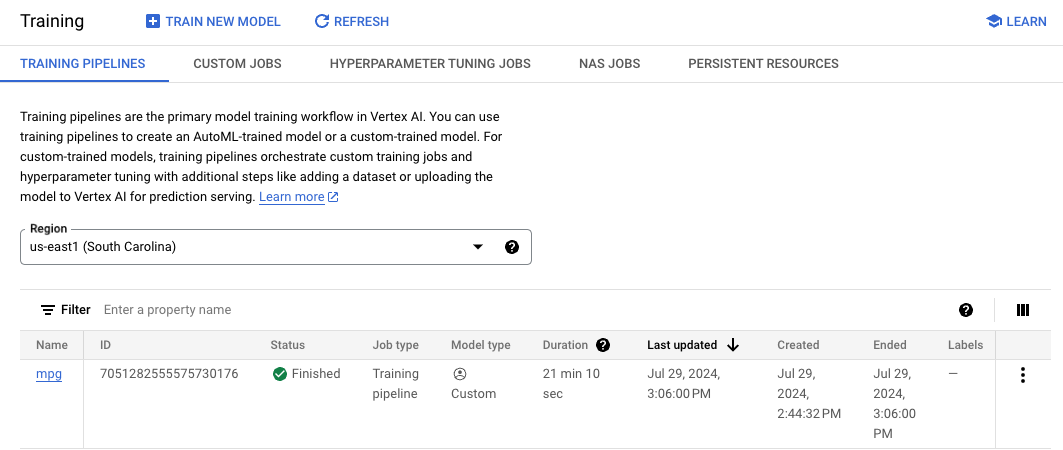Click the TRAIN NEW MODEL button

click(x=214, y=22)
